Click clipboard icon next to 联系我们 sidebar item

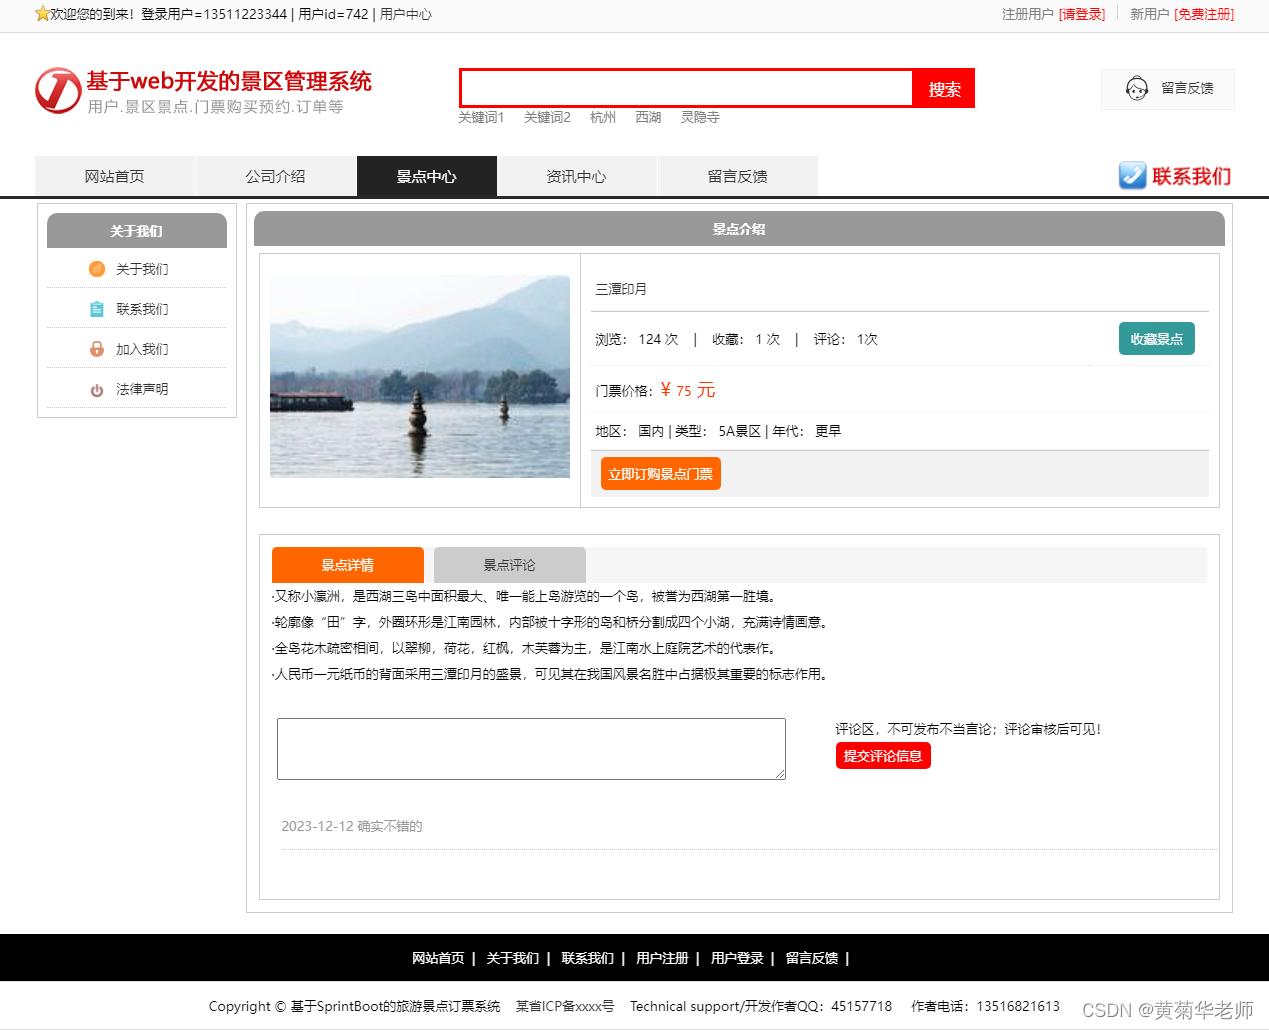pos(97,309)
